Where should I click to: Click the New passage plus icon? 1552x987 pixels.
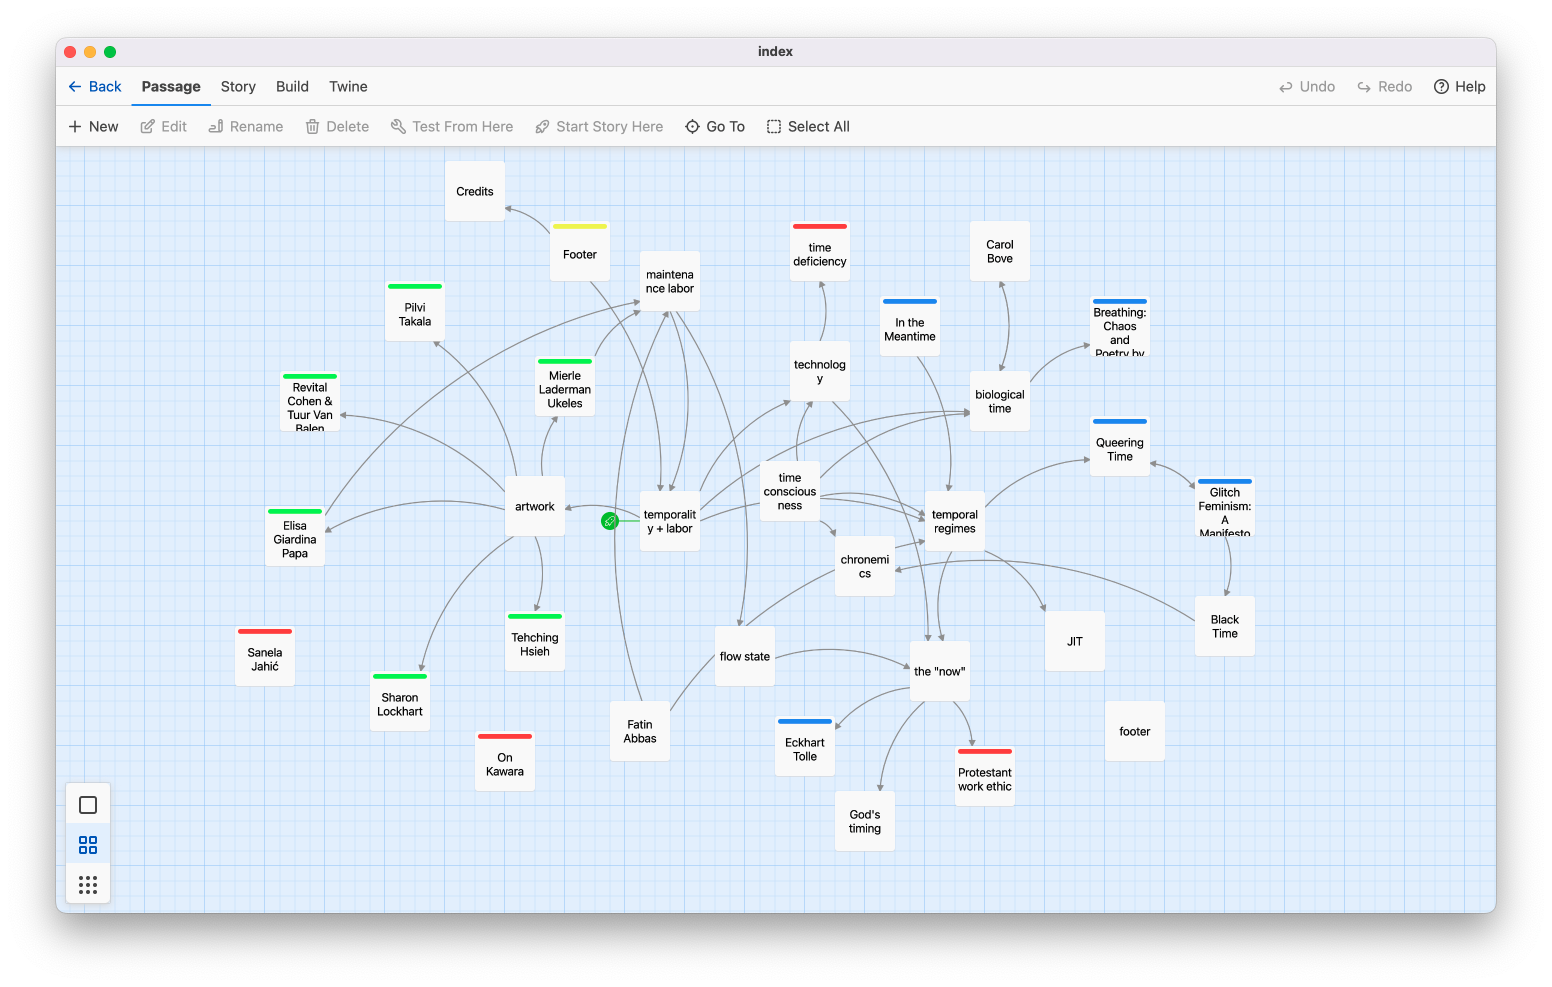[x=75, y=127]
